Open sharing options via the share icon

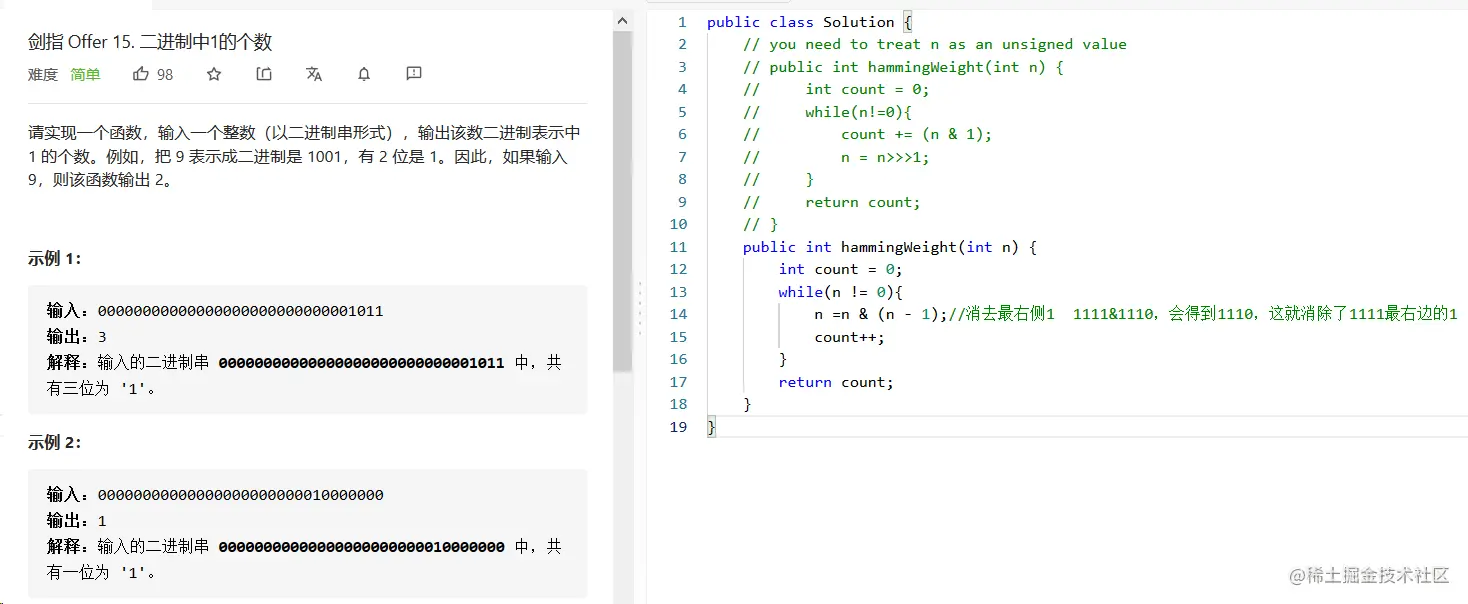(x=263, y=73)
